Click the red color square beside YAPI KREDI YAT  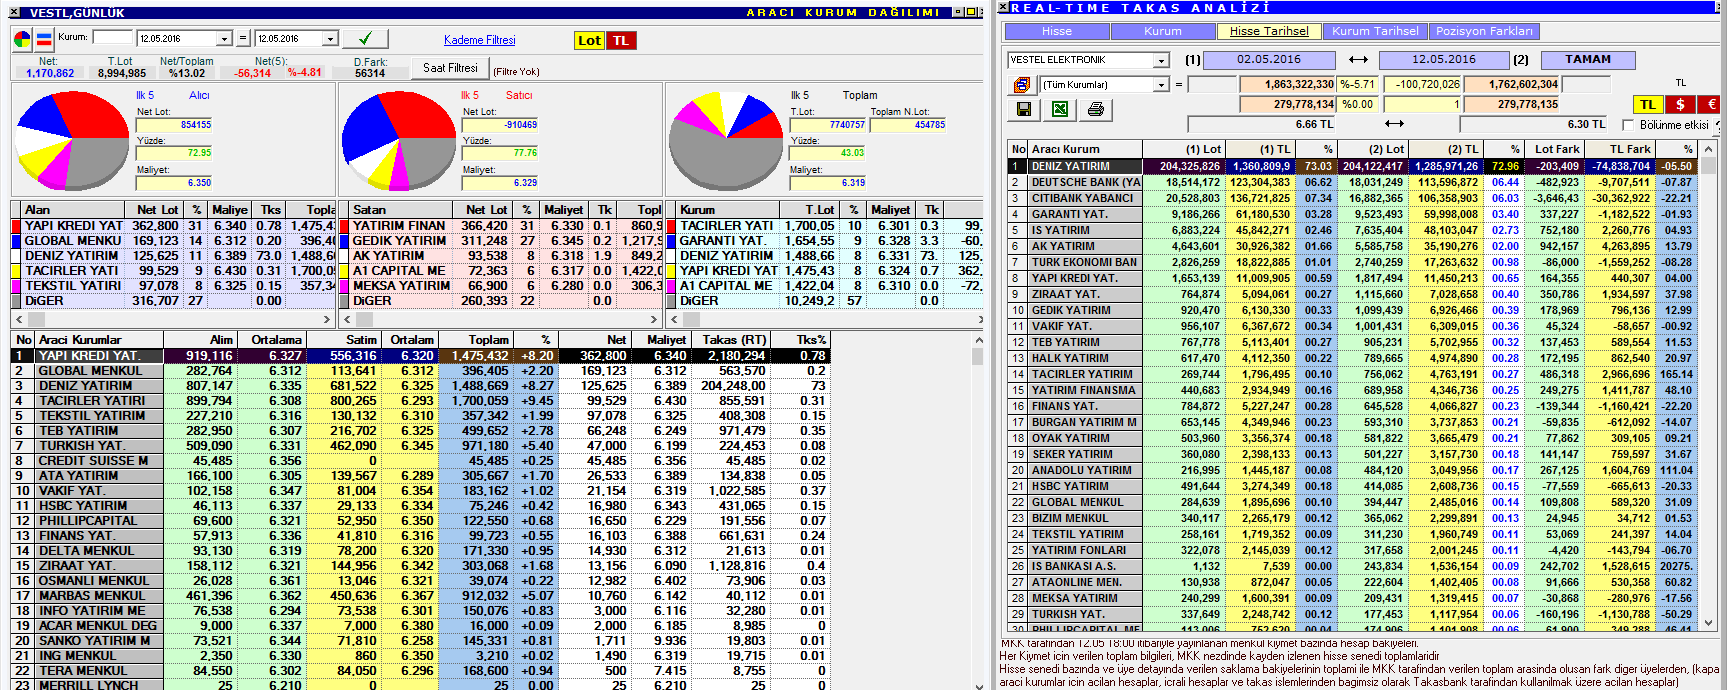pos(16,226)
